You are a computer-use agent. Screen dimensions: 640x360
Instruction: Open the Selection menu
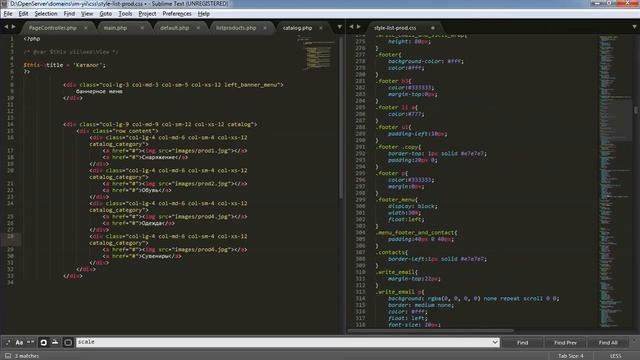tap(46, 13)
